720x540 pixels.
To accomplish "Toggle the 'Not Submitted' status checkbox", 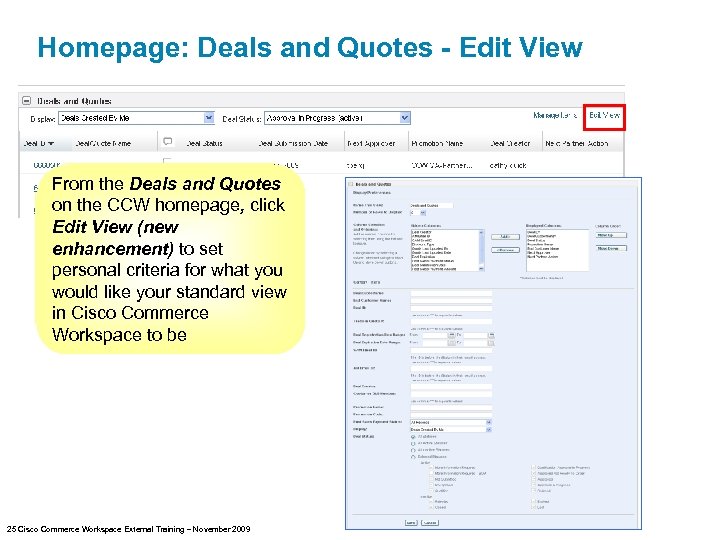I will click(431, 479).
